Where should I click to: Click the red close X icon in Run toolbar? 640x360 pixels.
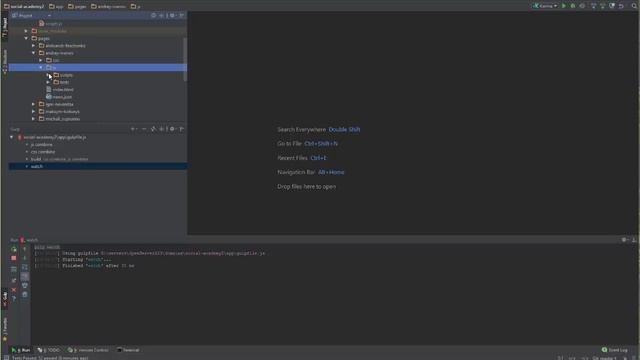point(13,290)
